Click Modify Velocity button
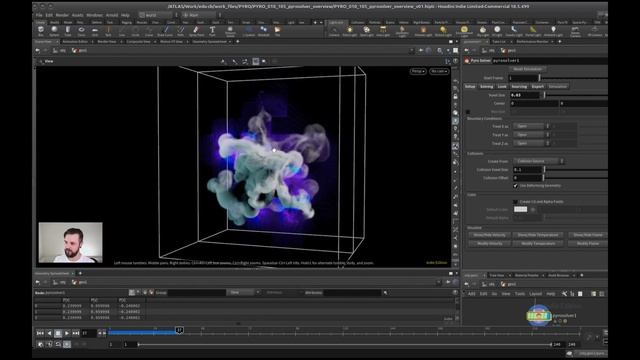Image resolution: width=640 pixels, height=360 pixels. (489, 244)
